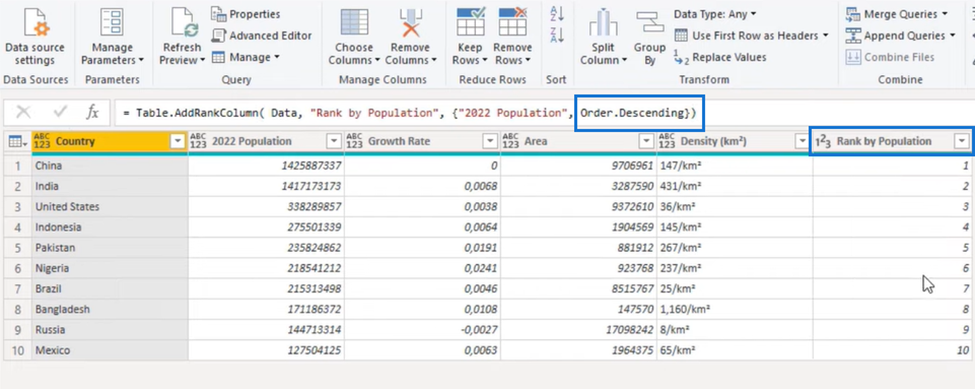This screenshot has height=389, width=975.
Task: Click the Group By icon
Action: 650,22
